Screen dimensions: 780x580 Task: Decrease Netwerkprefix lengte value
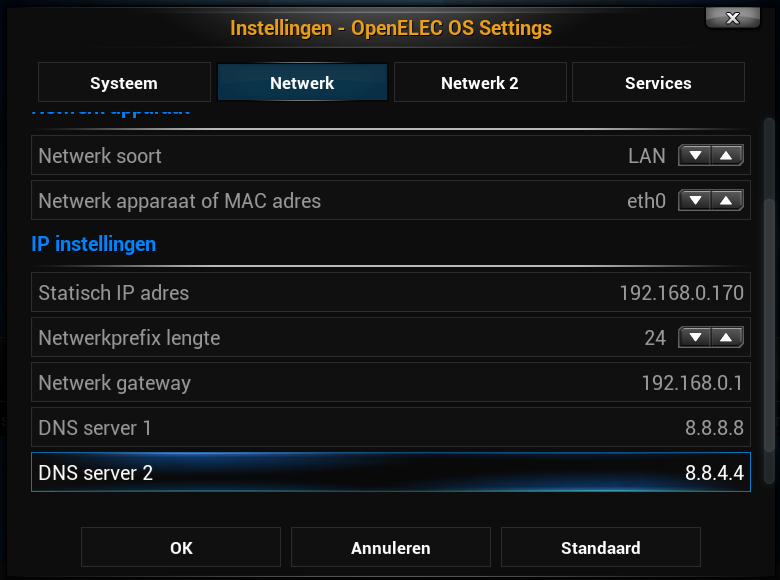pos(696,338)
